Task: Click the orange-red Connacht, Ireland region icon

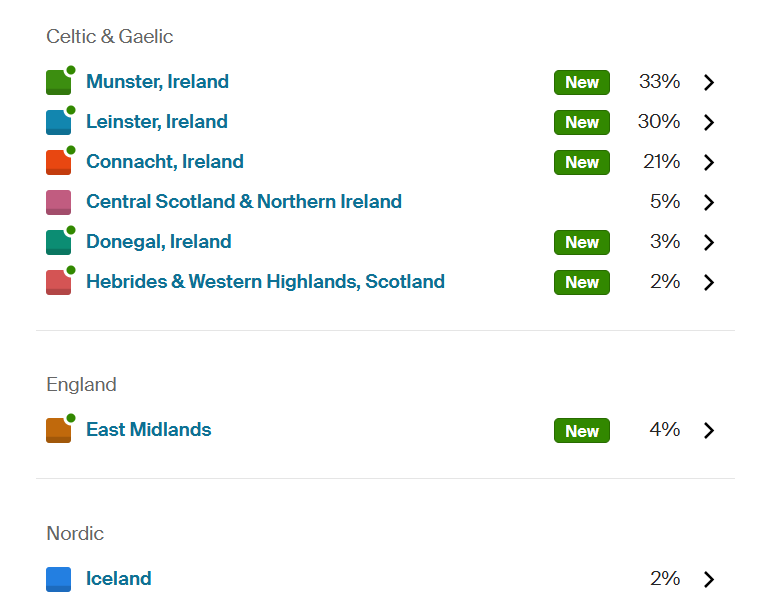Action: point(59,162)
